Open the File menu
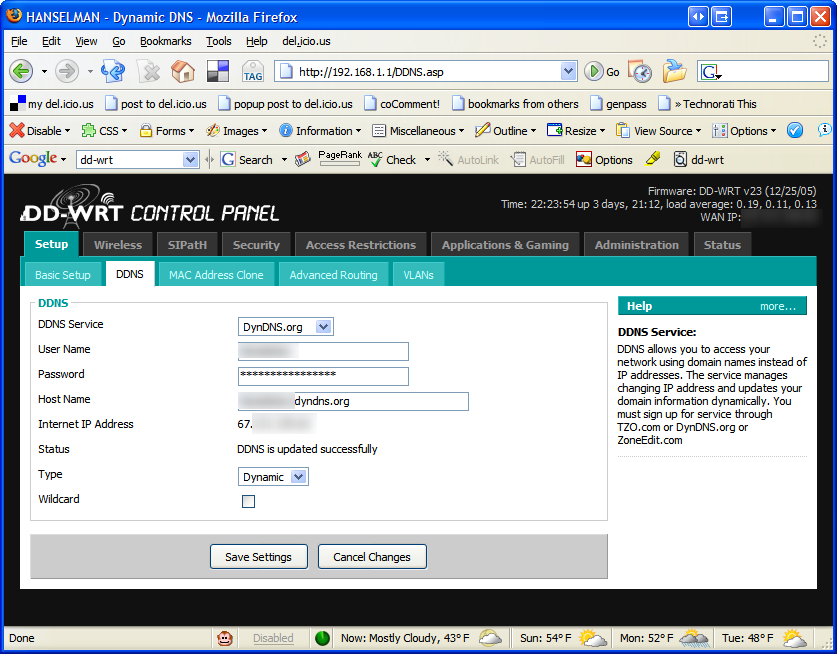837x654 pixels. (x=19, y=41)
